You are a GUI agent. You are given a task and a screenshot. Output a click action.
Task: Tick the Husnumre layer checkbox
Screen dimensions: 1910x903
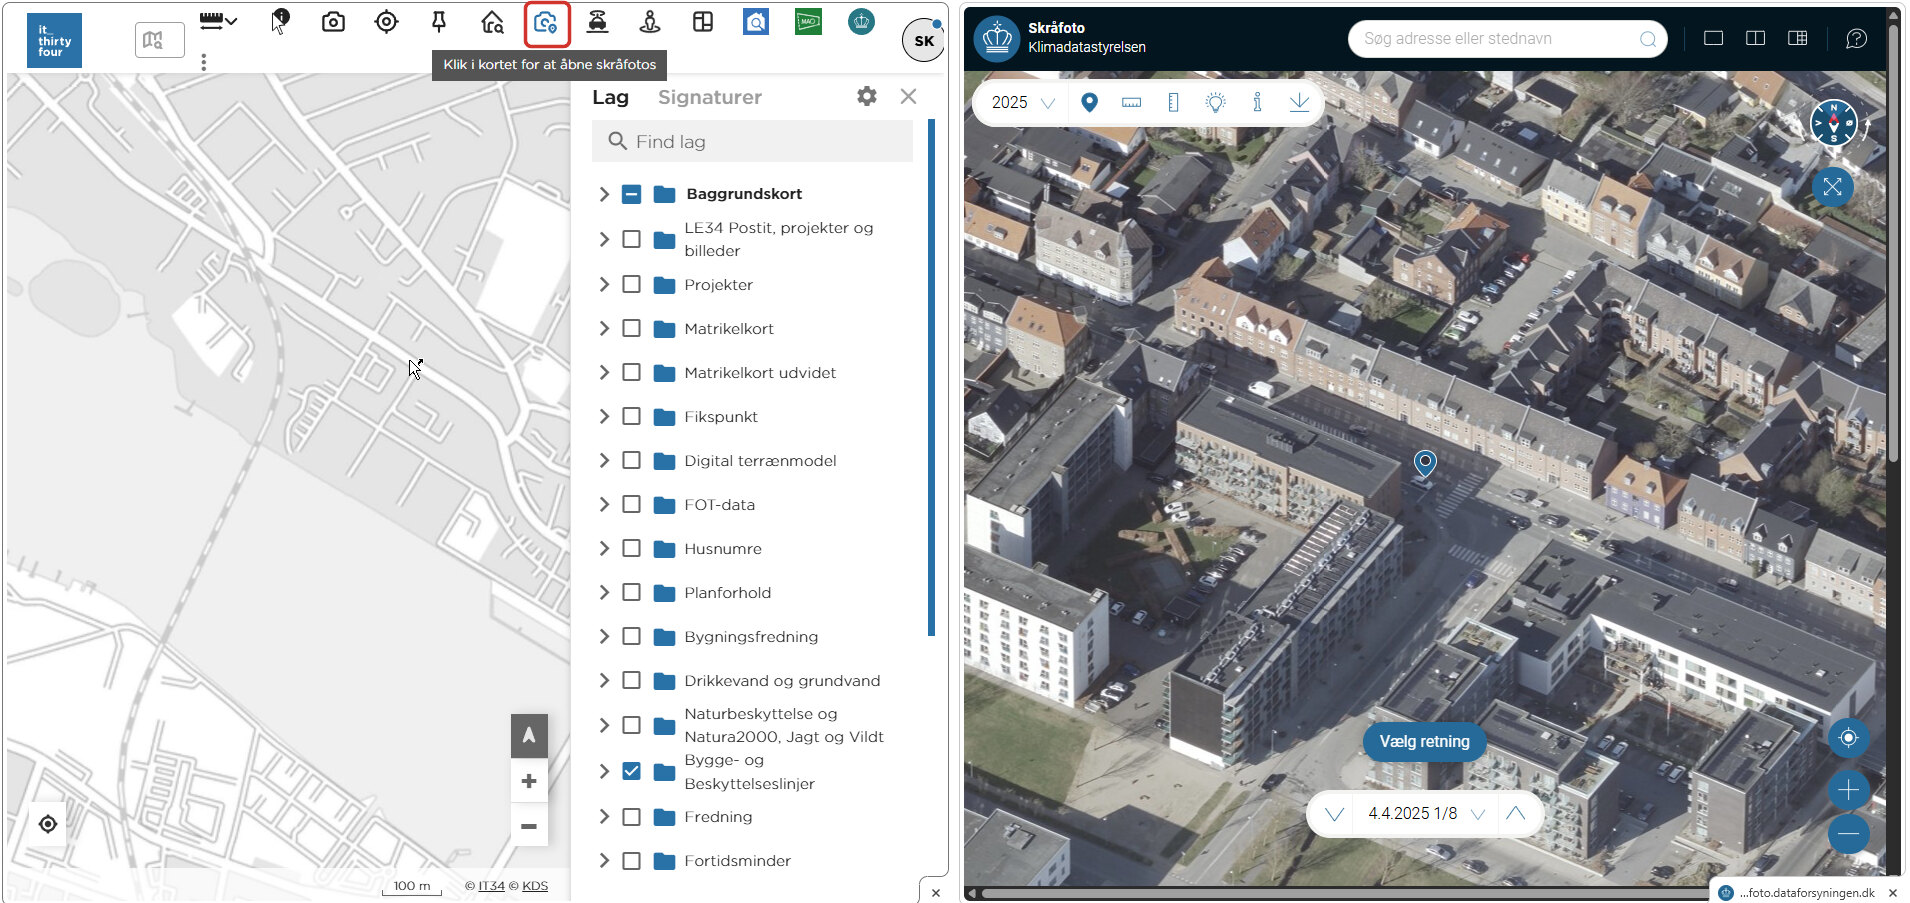point(631,548)
